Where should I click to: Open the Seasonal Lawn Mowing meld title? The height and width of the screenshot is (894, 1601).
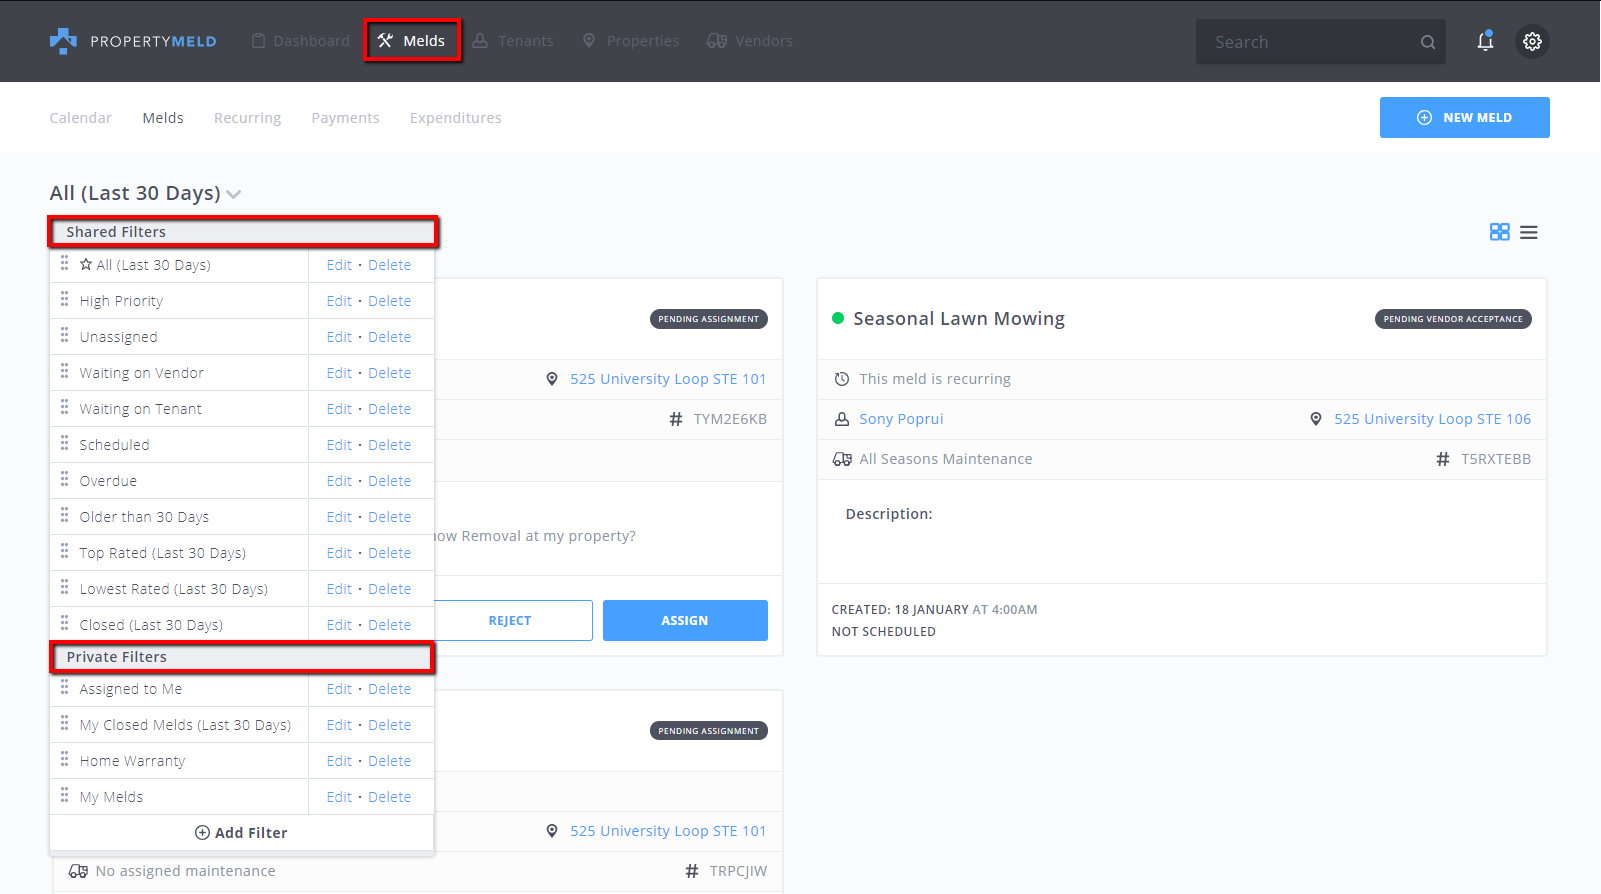(959, 318)
